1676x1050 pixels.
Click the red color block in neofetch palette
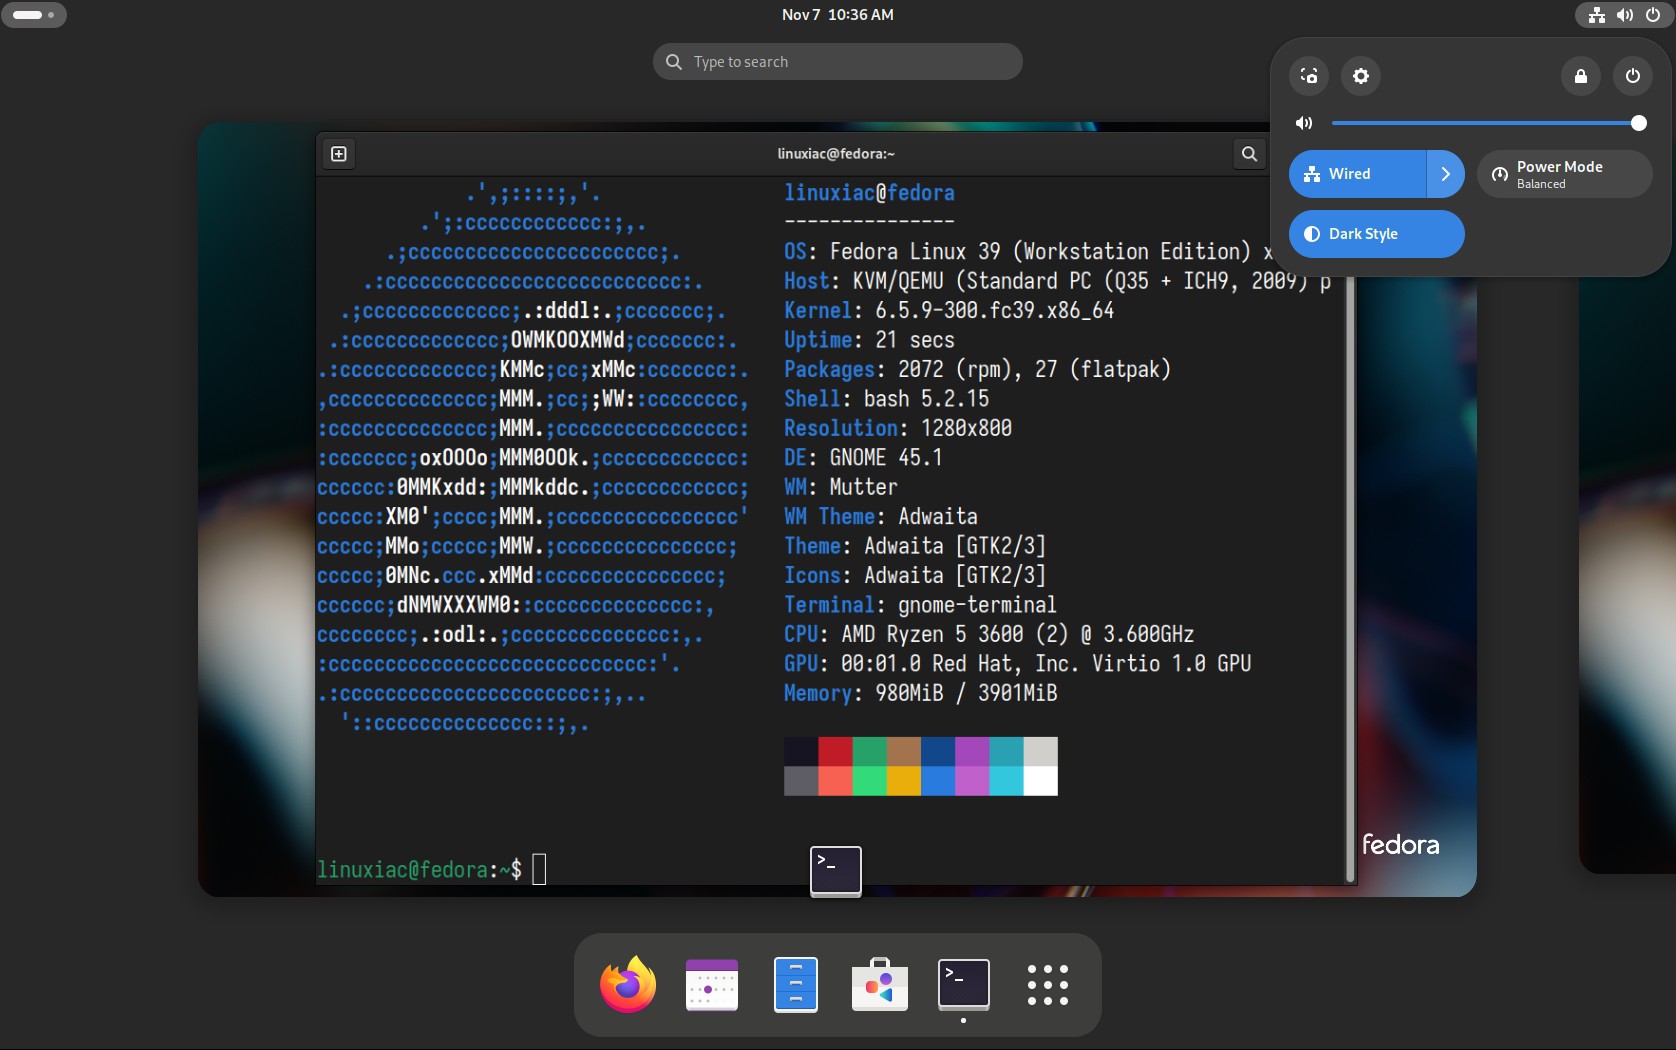pos(835,752)
